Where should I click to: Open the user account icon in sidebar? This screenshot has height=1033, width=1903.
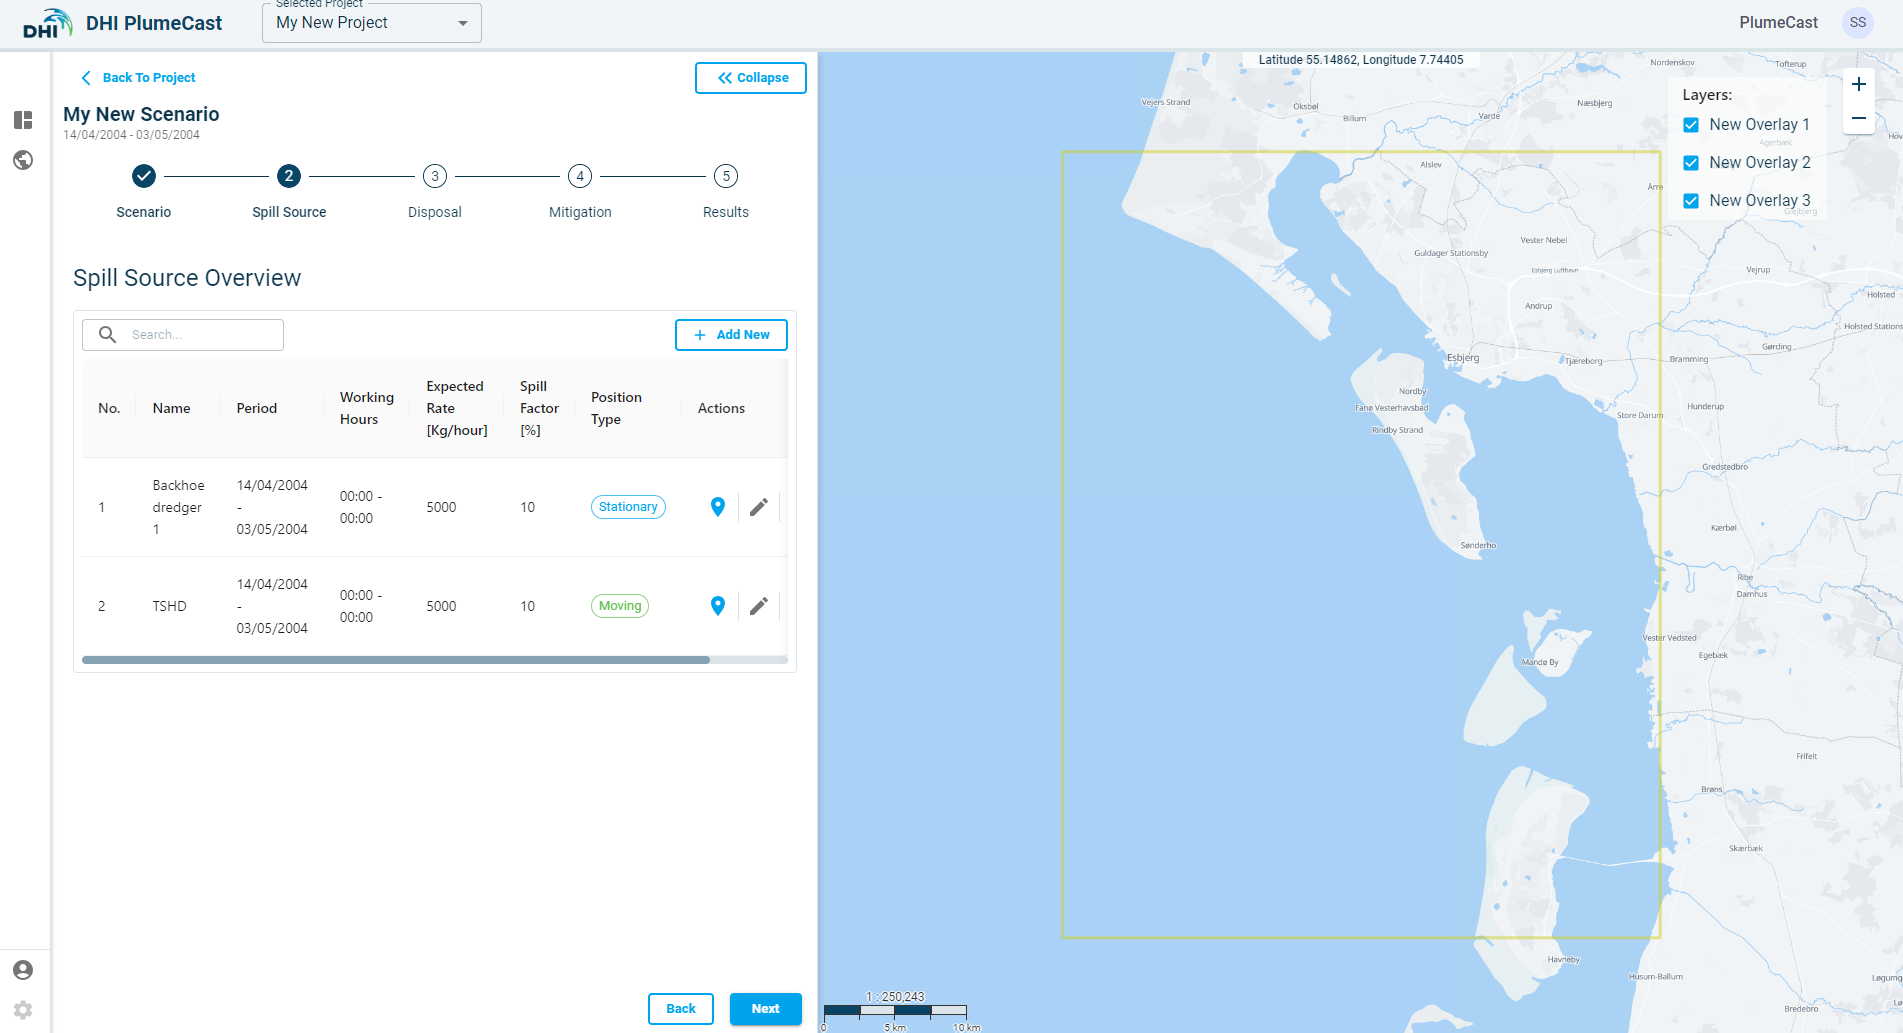click(x=23, y=970)
